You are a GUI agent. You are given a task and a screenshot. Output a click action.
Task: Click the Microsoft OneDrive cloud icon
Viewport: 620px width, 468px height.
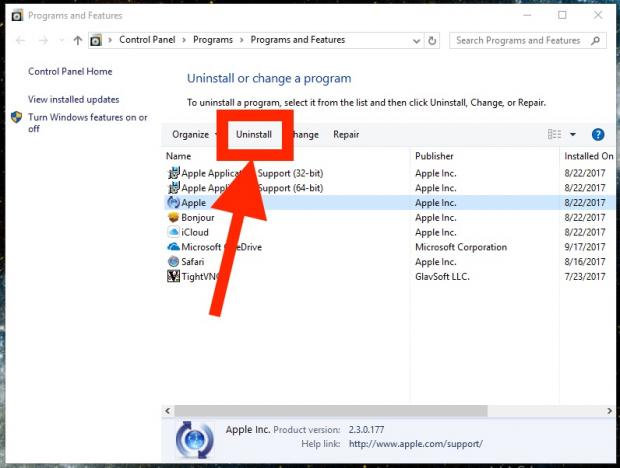[x=173, y=247]
